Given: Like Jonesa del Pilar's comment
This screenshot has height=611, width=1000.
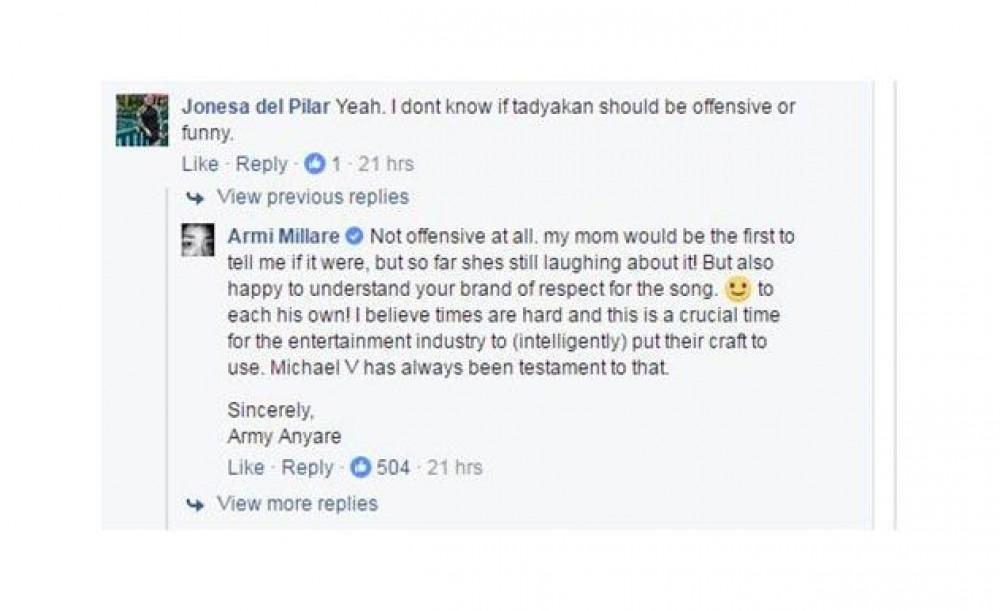Looking at the screenshot, I should click(200, 164).
